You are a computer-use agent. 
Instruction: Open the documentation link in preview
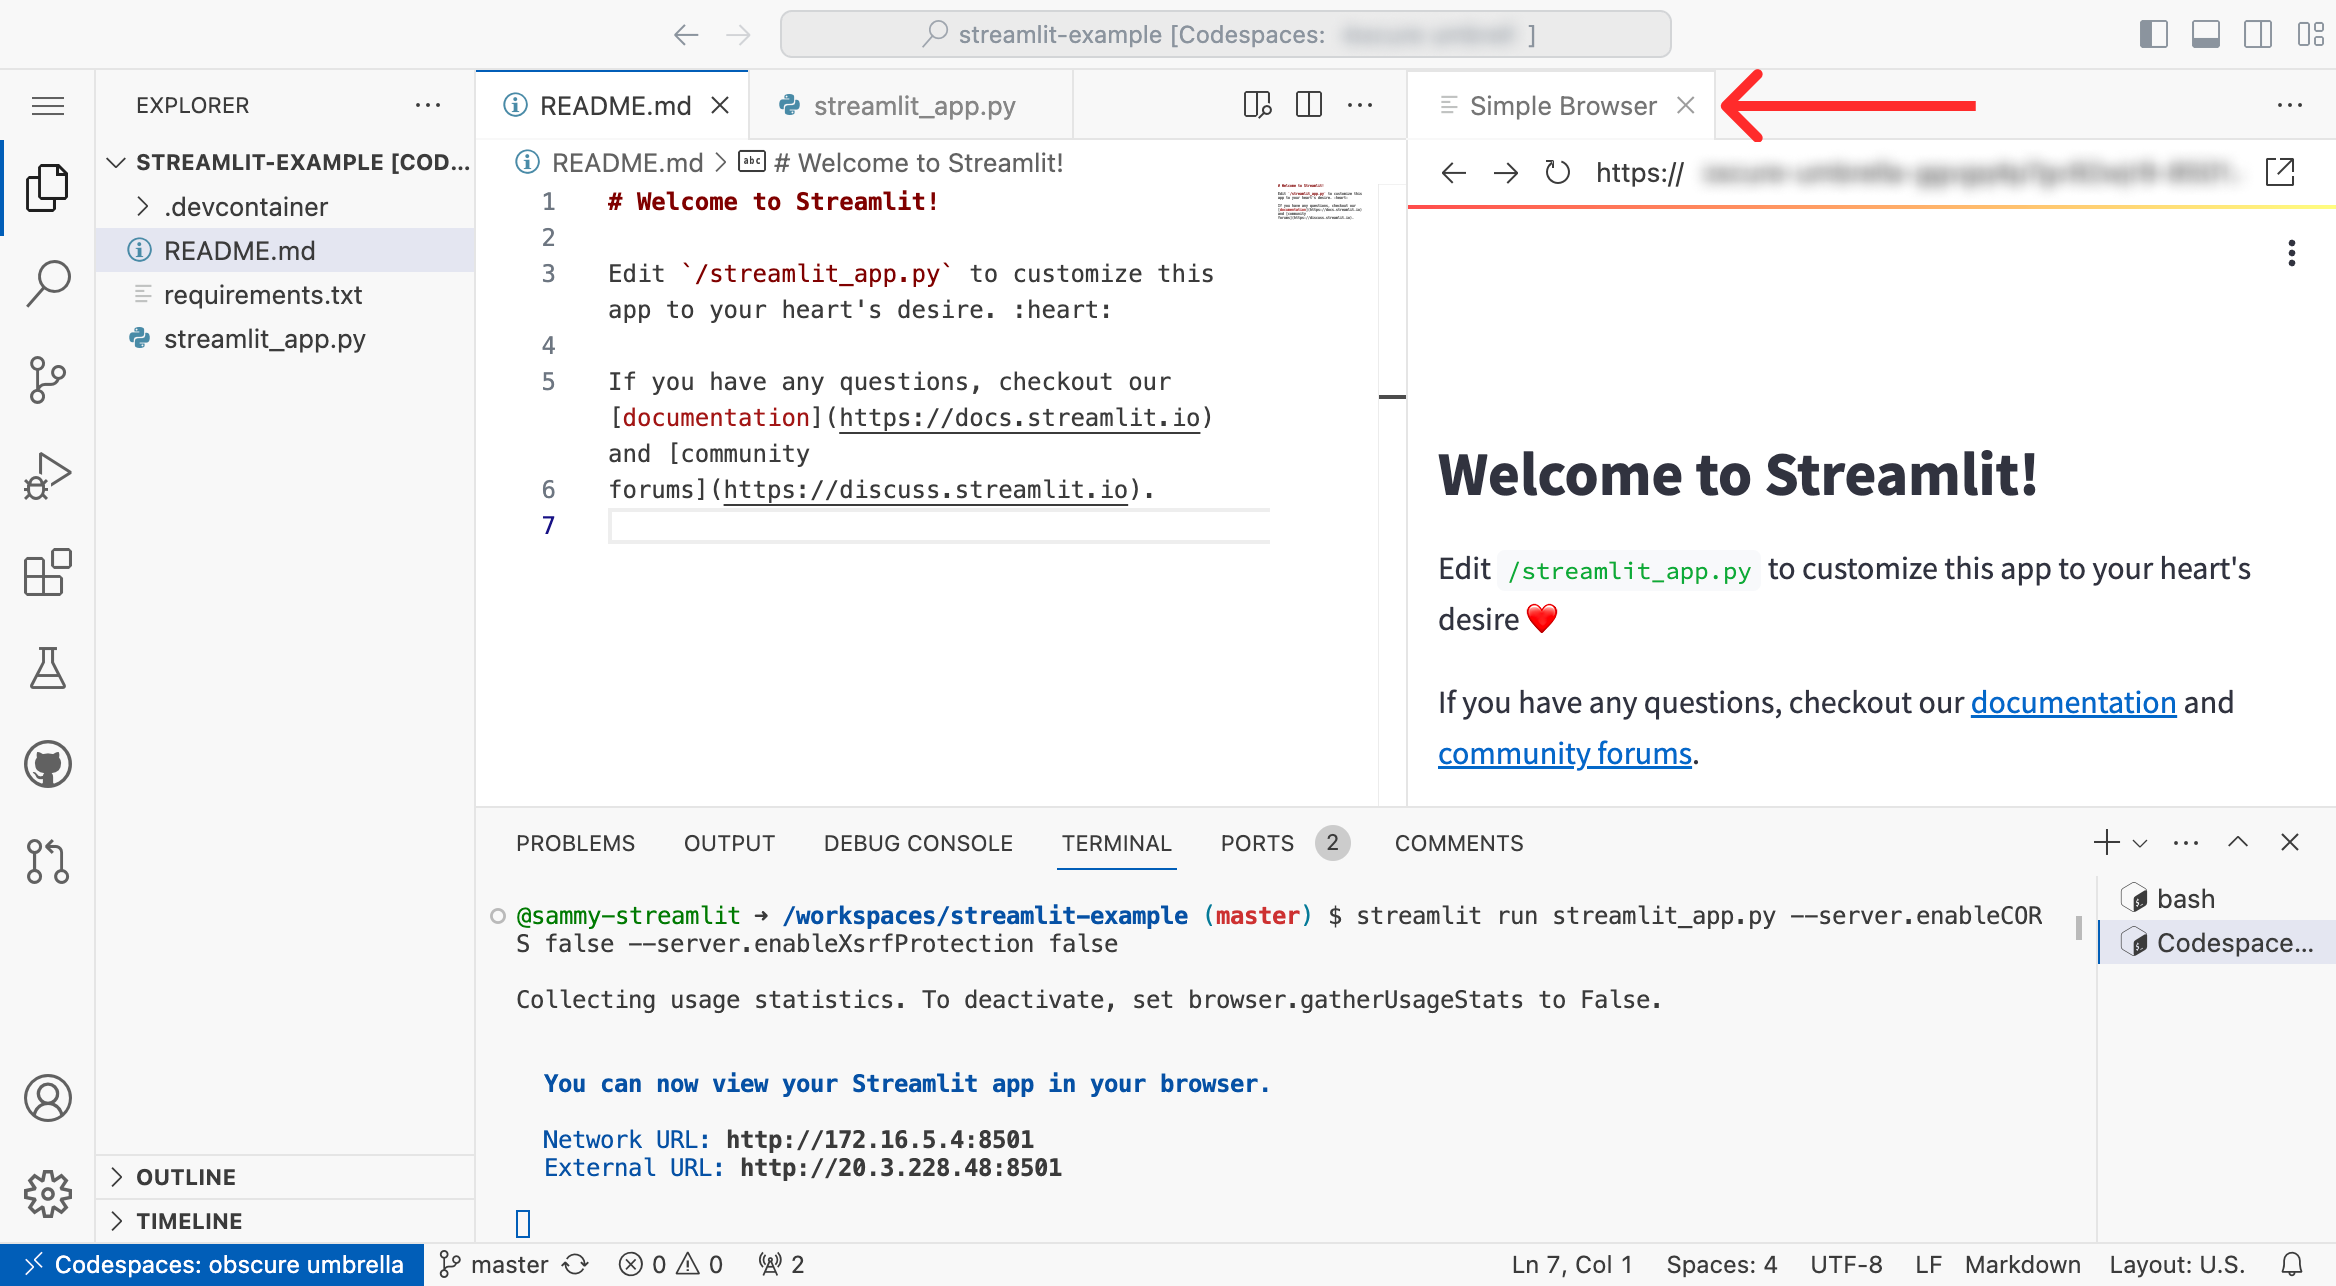(2073, 703)
